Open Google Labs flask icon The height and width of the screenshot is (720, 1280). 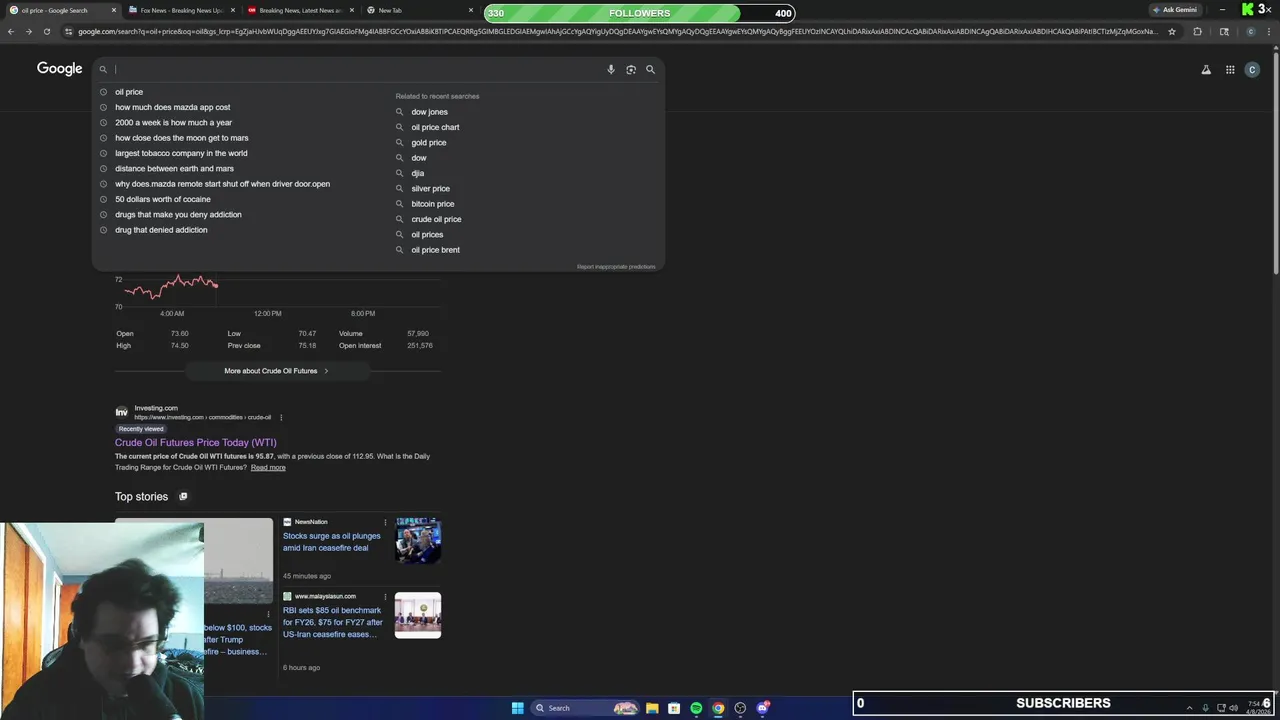pyautogui.click(x=1206, y=70)
